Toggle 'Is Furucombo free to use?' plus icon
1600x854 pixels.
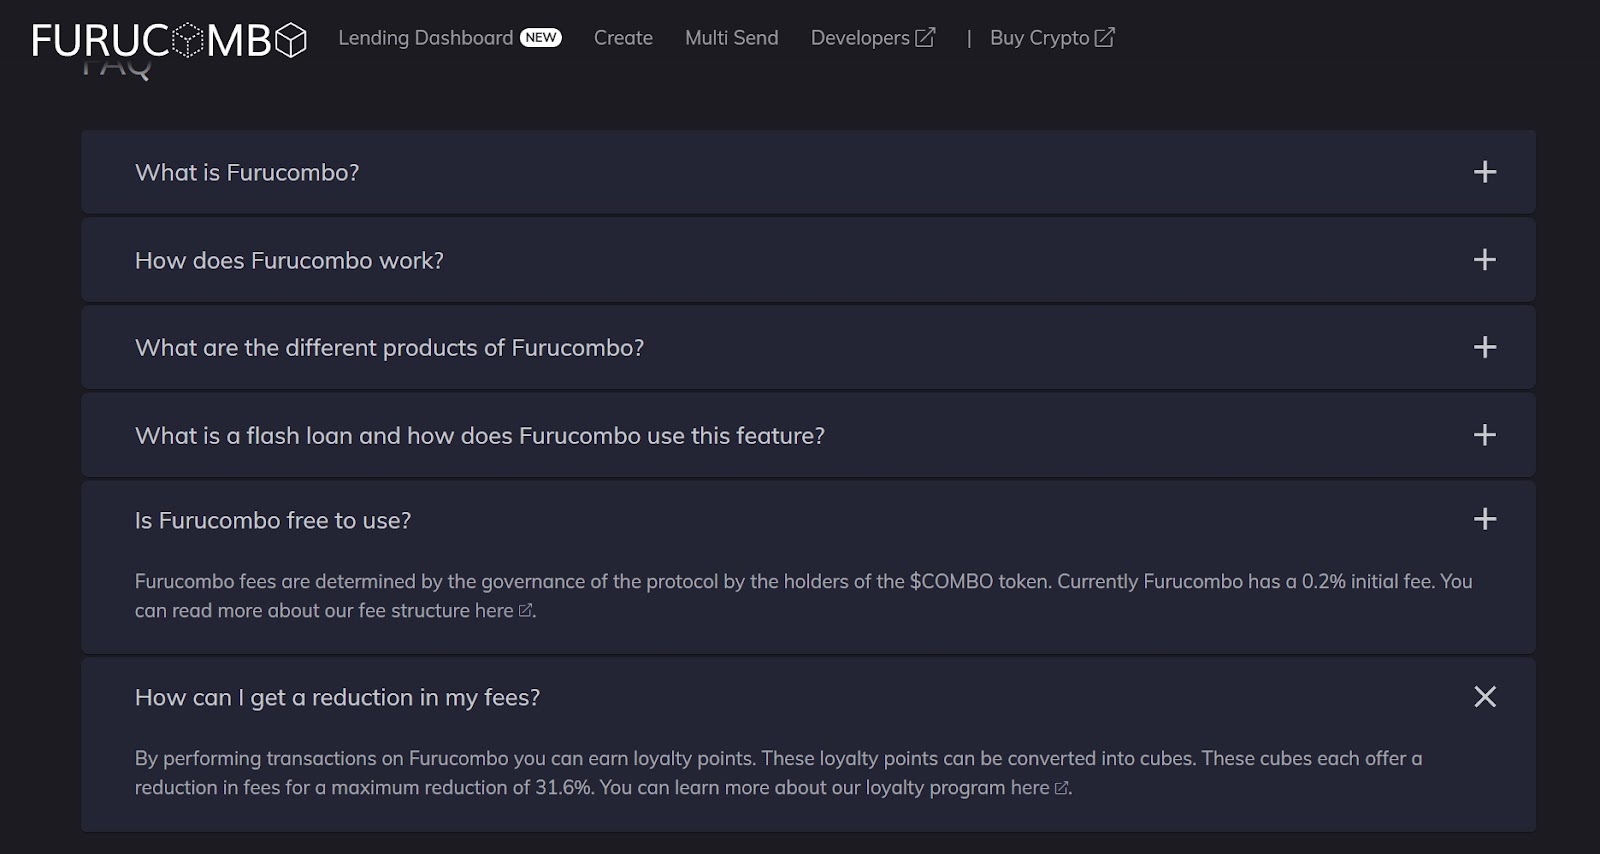click(1485, 519)
